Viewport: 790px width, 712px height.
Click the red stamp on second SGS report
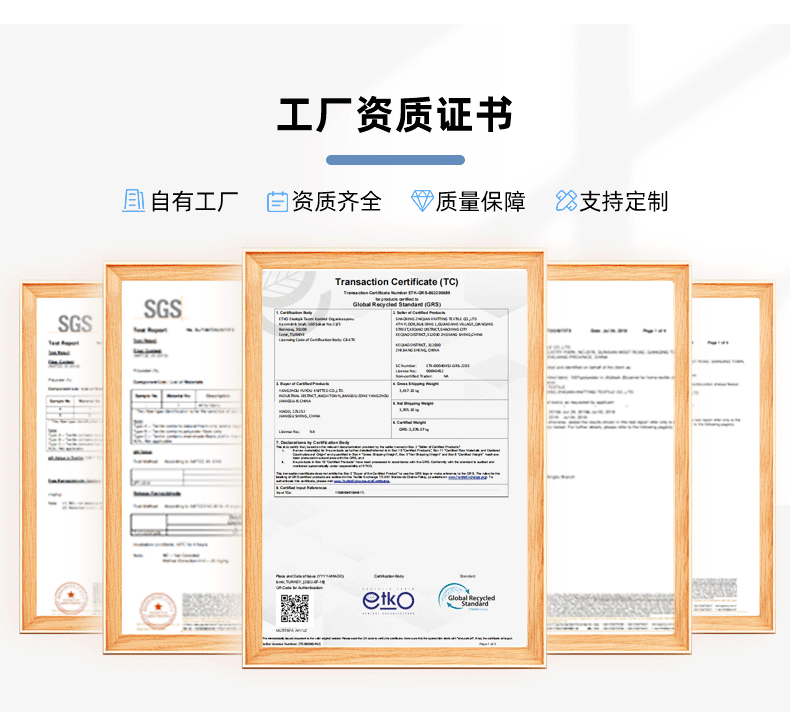[x=158, y=610]
